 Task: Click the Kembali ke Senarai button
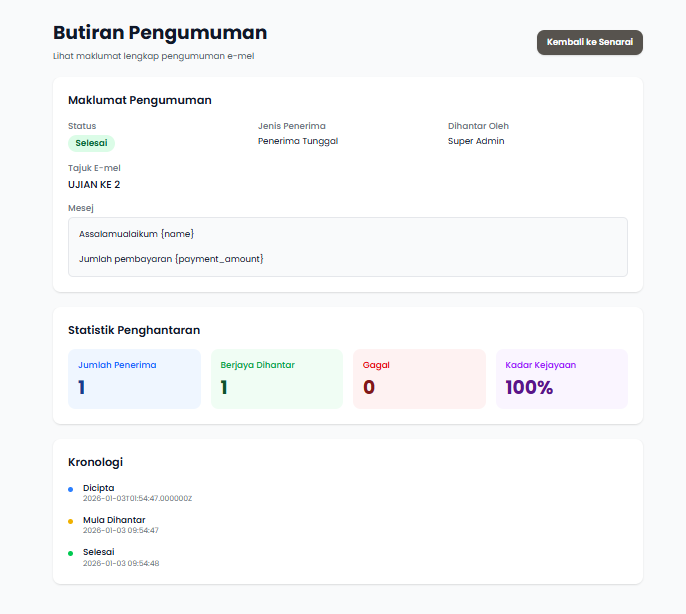coord(589,42)
